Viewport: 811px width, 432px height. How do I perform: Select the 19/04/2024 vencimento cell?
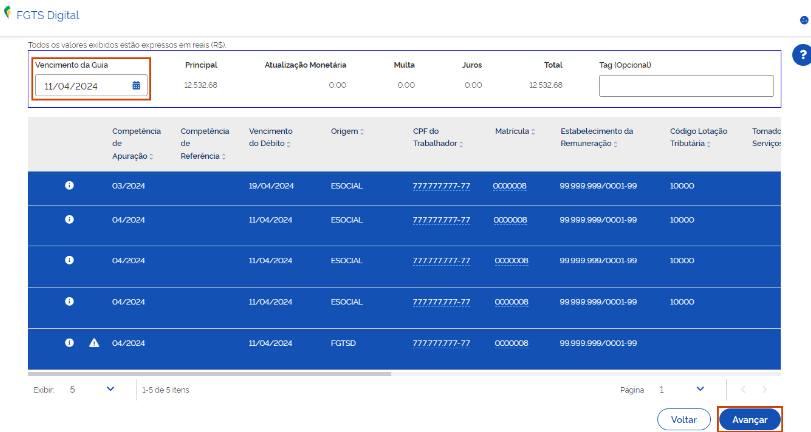[x=271, y=186]
